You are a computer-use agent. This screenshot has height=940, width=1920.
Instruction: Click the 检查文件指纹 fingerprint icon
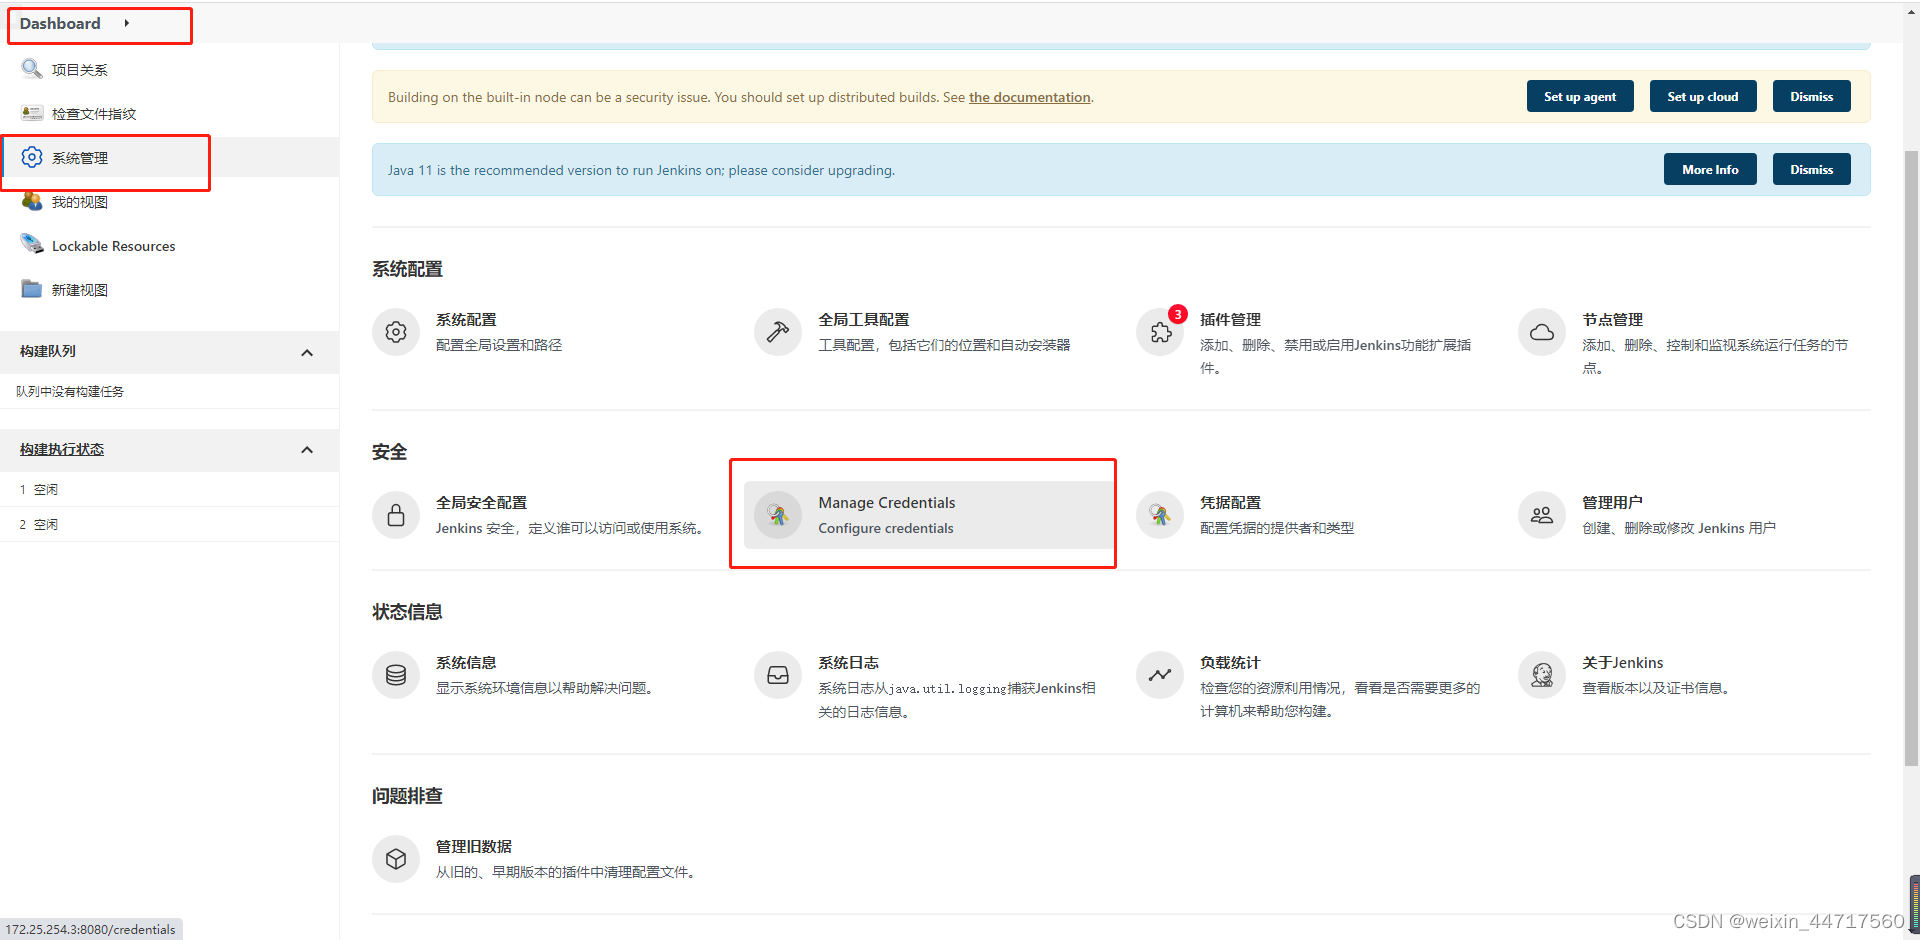32,113
